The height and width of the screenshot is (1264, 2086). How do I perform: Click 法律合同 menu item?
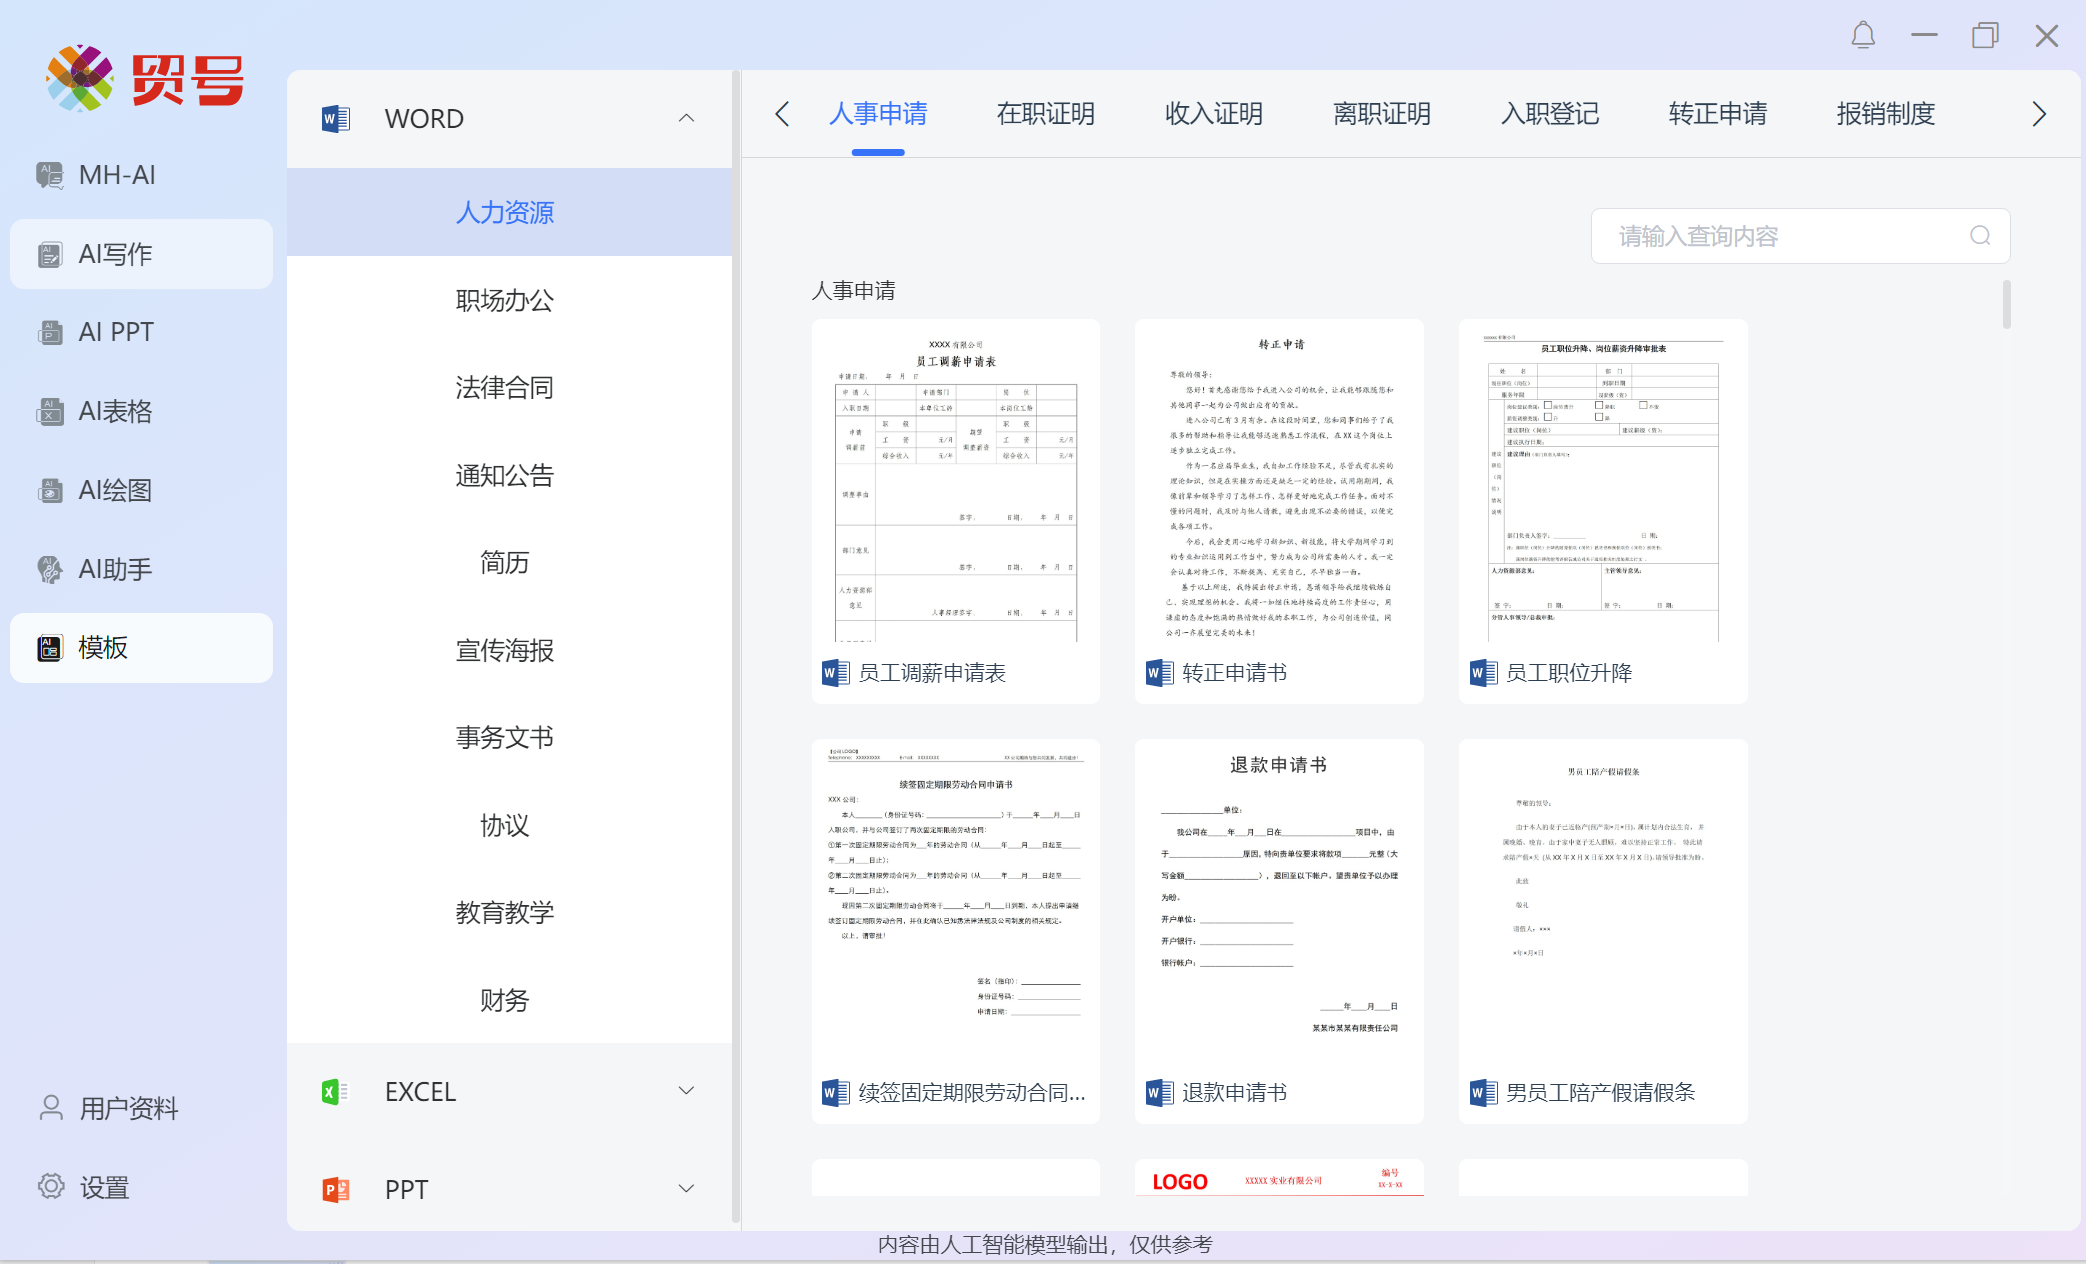tap(508, 388)
